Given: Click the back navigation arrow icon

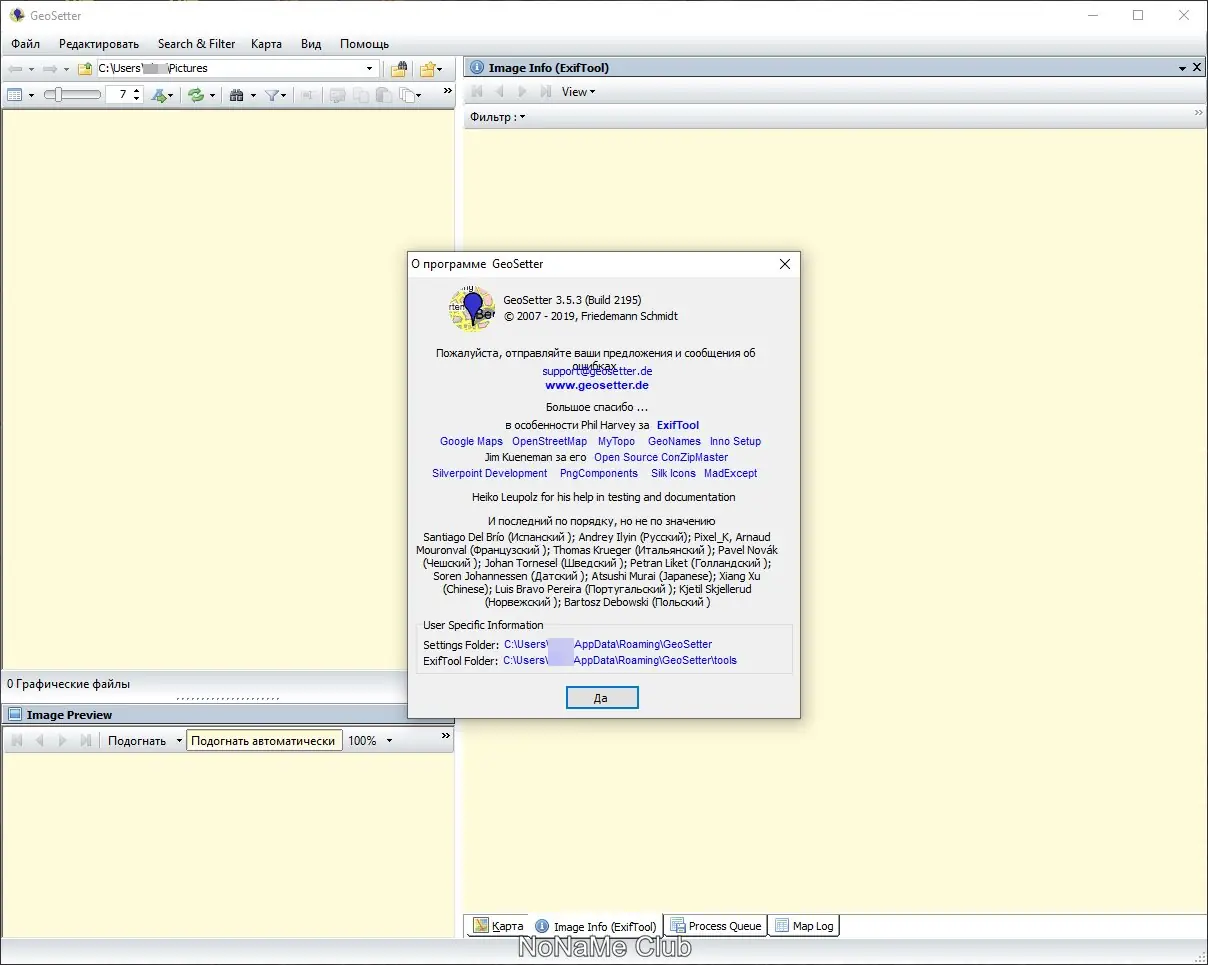Looking at the screenshot, I should coord(15,69).
